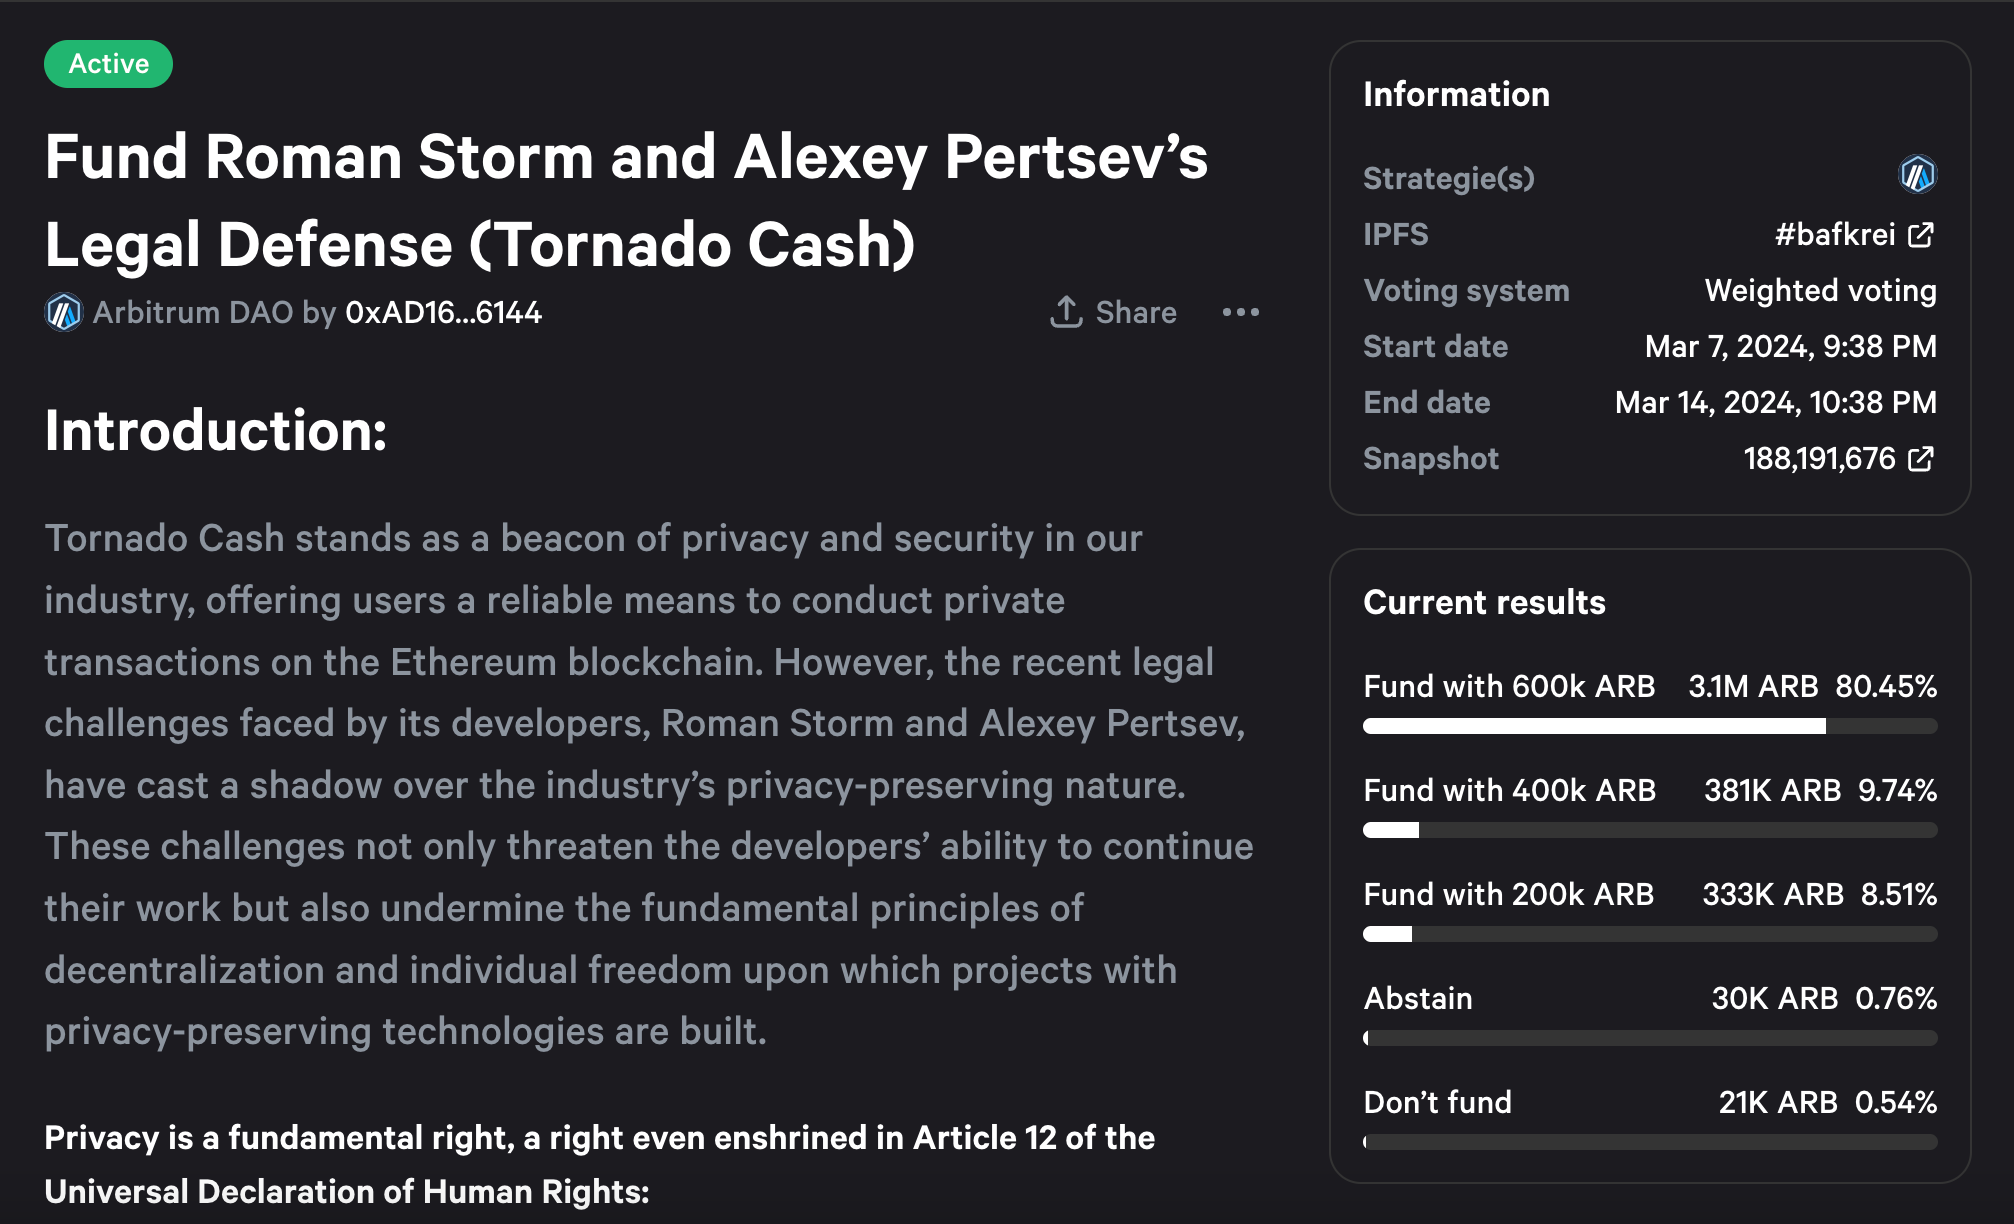Click the Abstain result bar
Screen dimensions: 2014x1224
click(x=1649, y=1038)
